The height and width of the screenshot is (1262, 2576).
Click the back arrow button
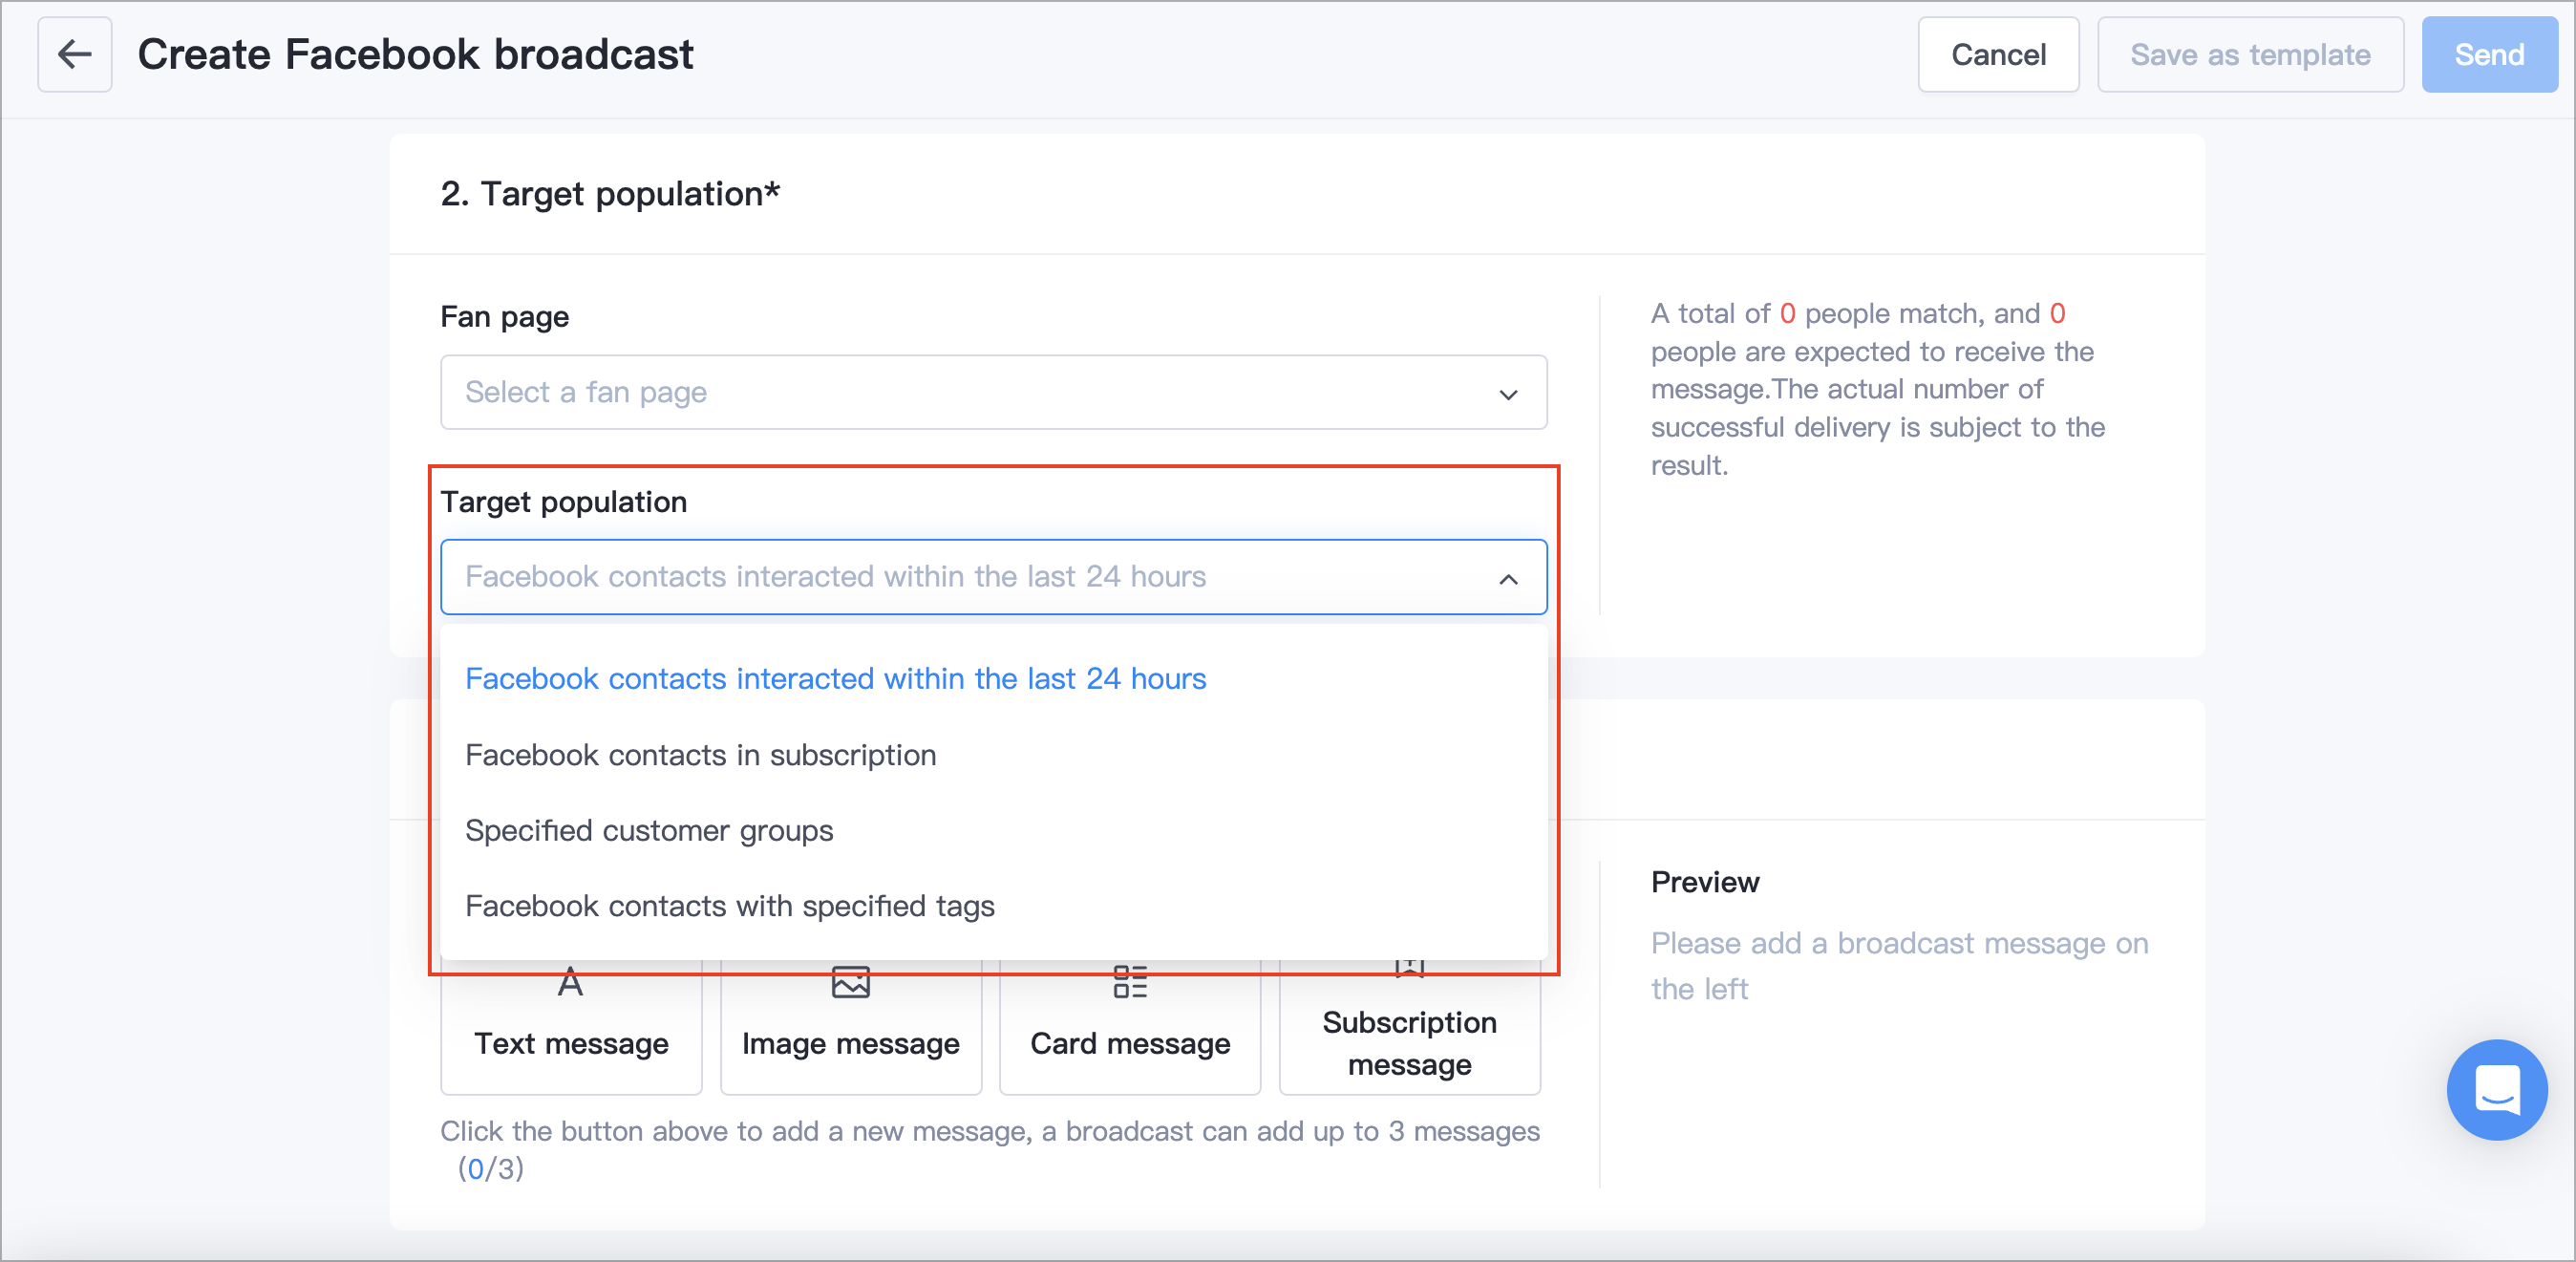(x=75, y=54)
